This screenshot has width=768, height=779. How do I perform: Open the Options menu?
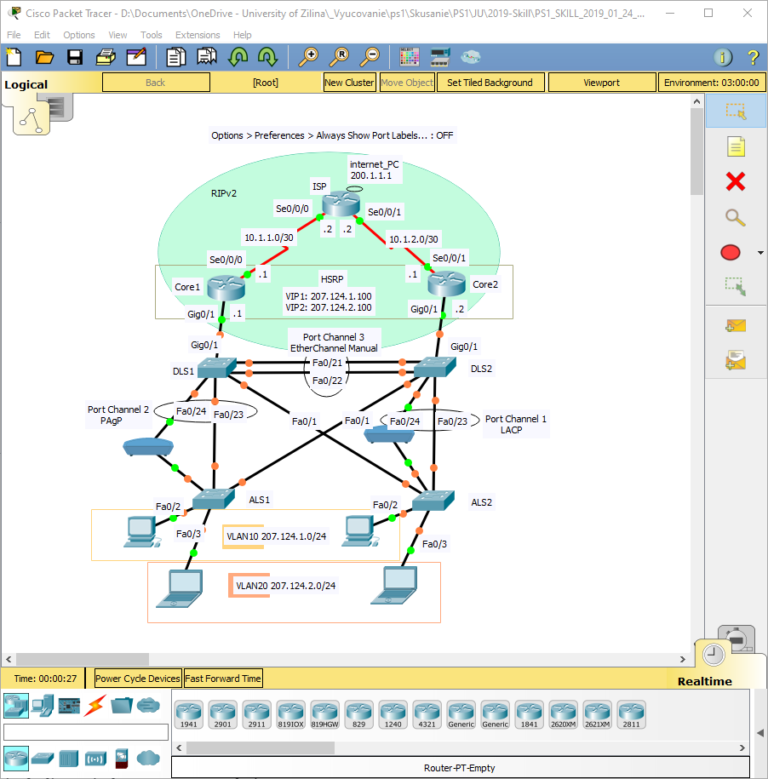coord(79,34)
